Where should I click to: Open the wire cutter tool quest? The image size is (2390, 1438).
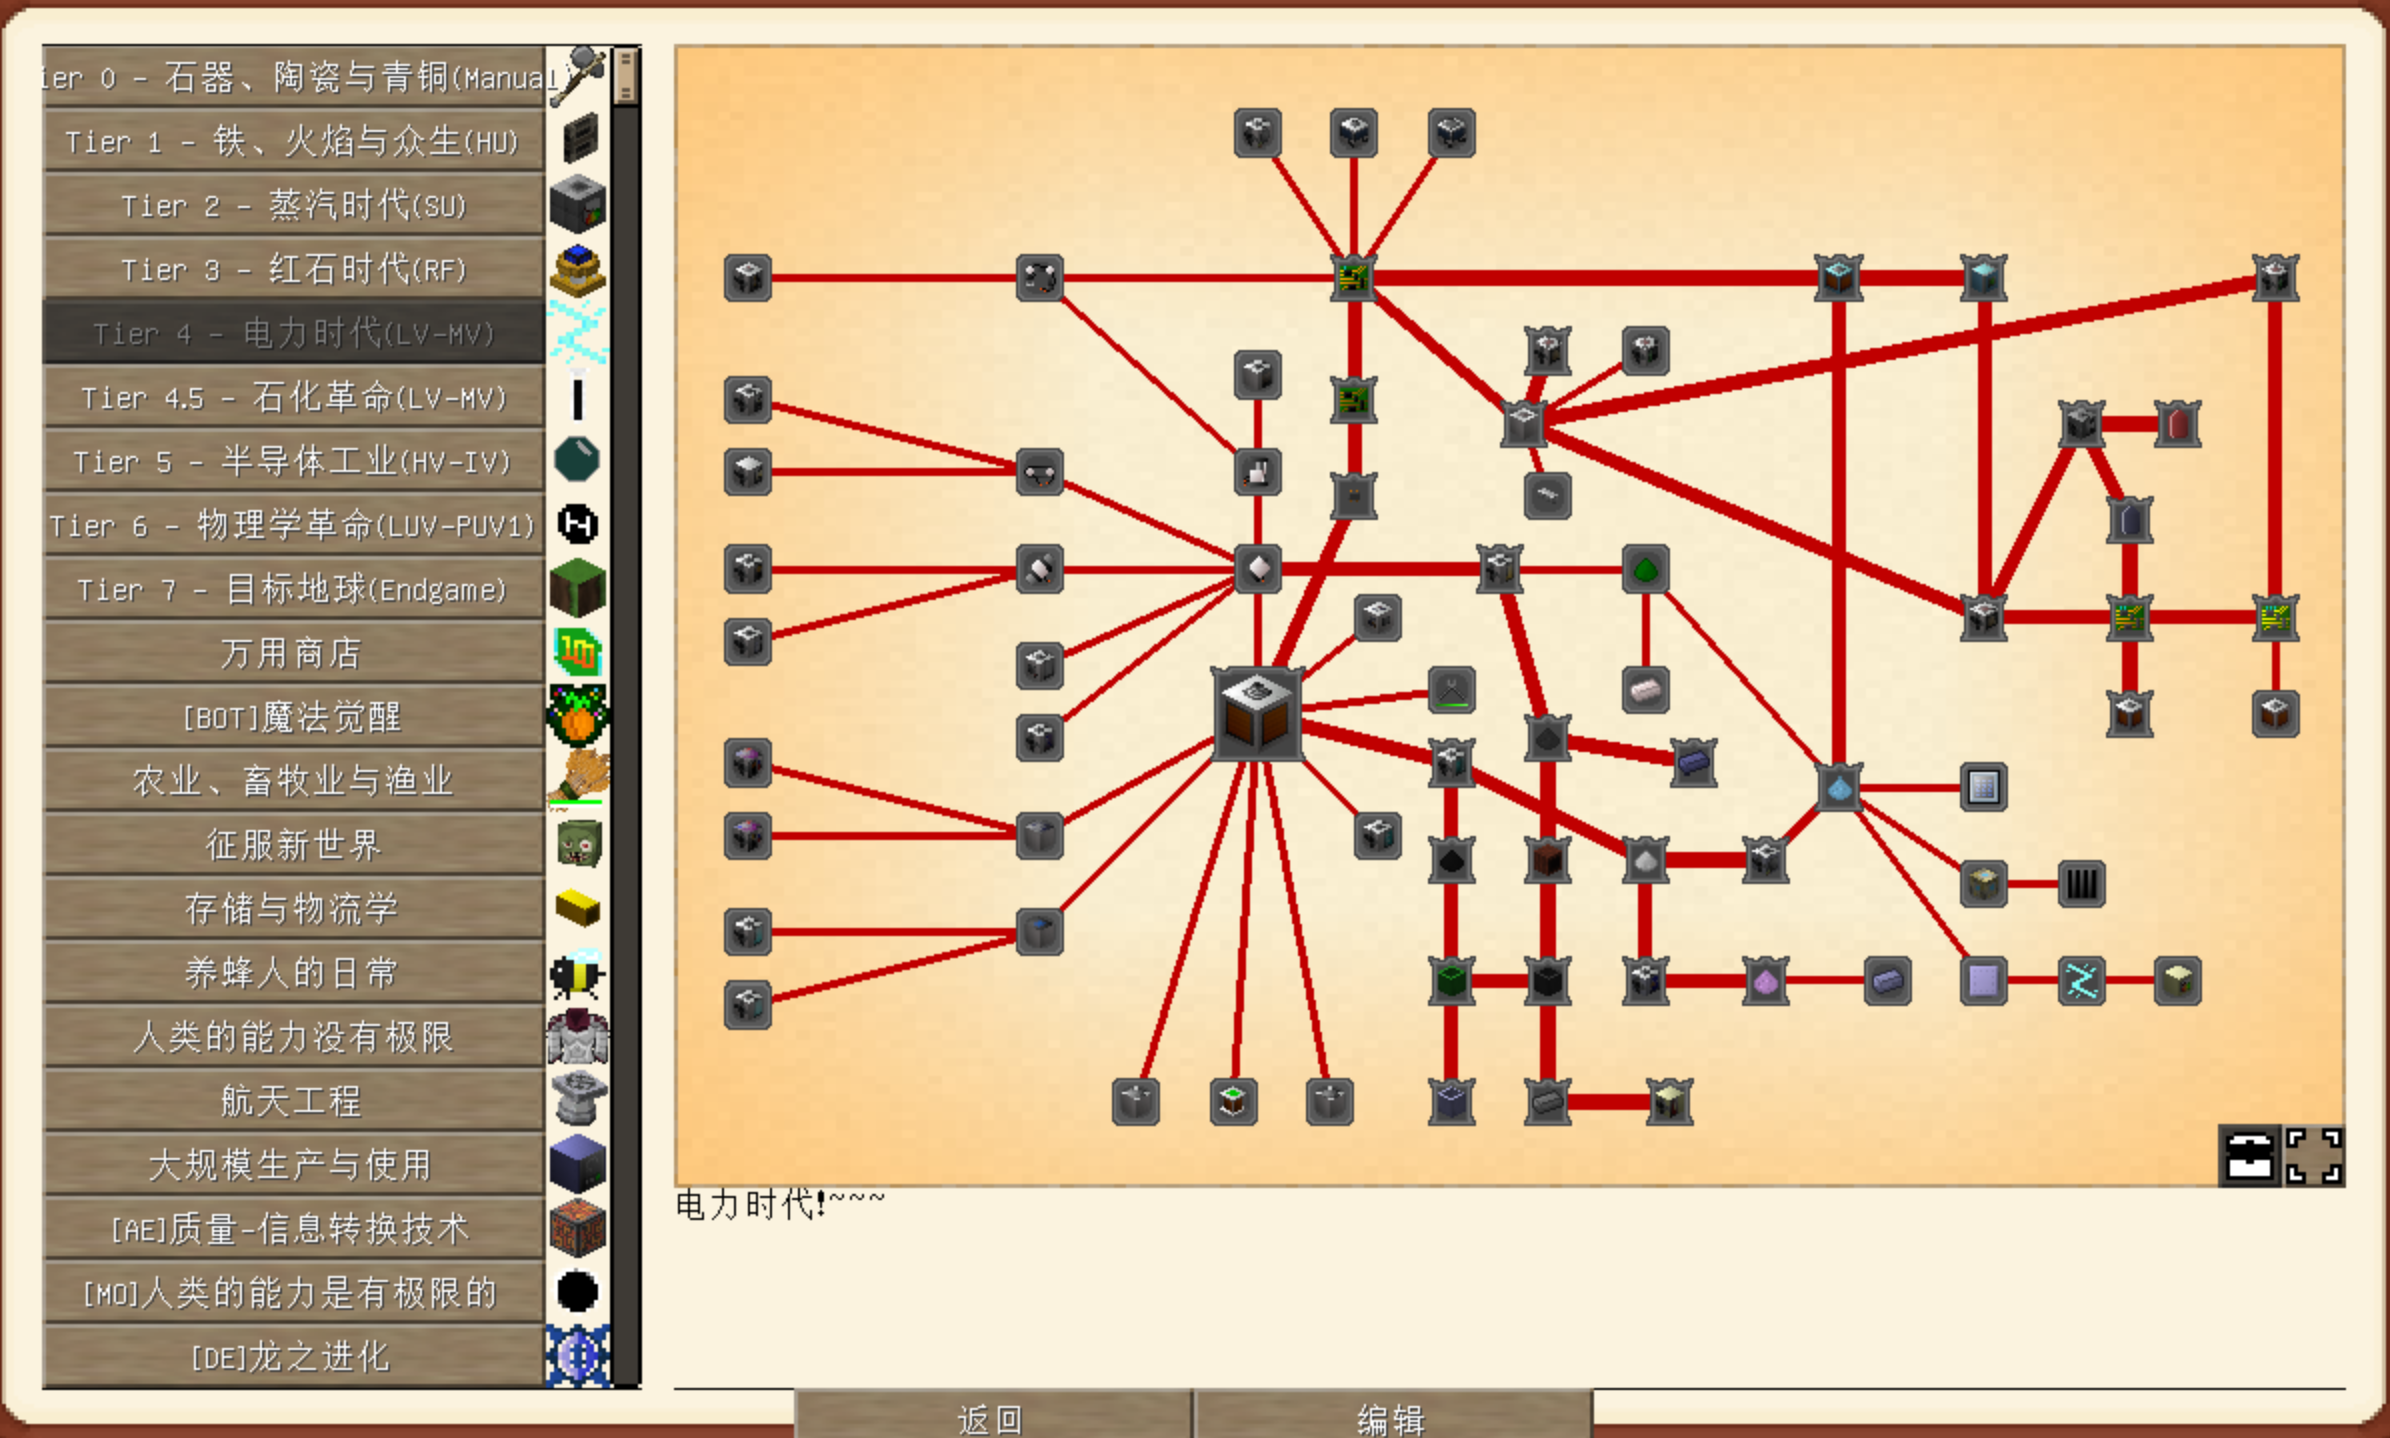tap(1451, 690)
